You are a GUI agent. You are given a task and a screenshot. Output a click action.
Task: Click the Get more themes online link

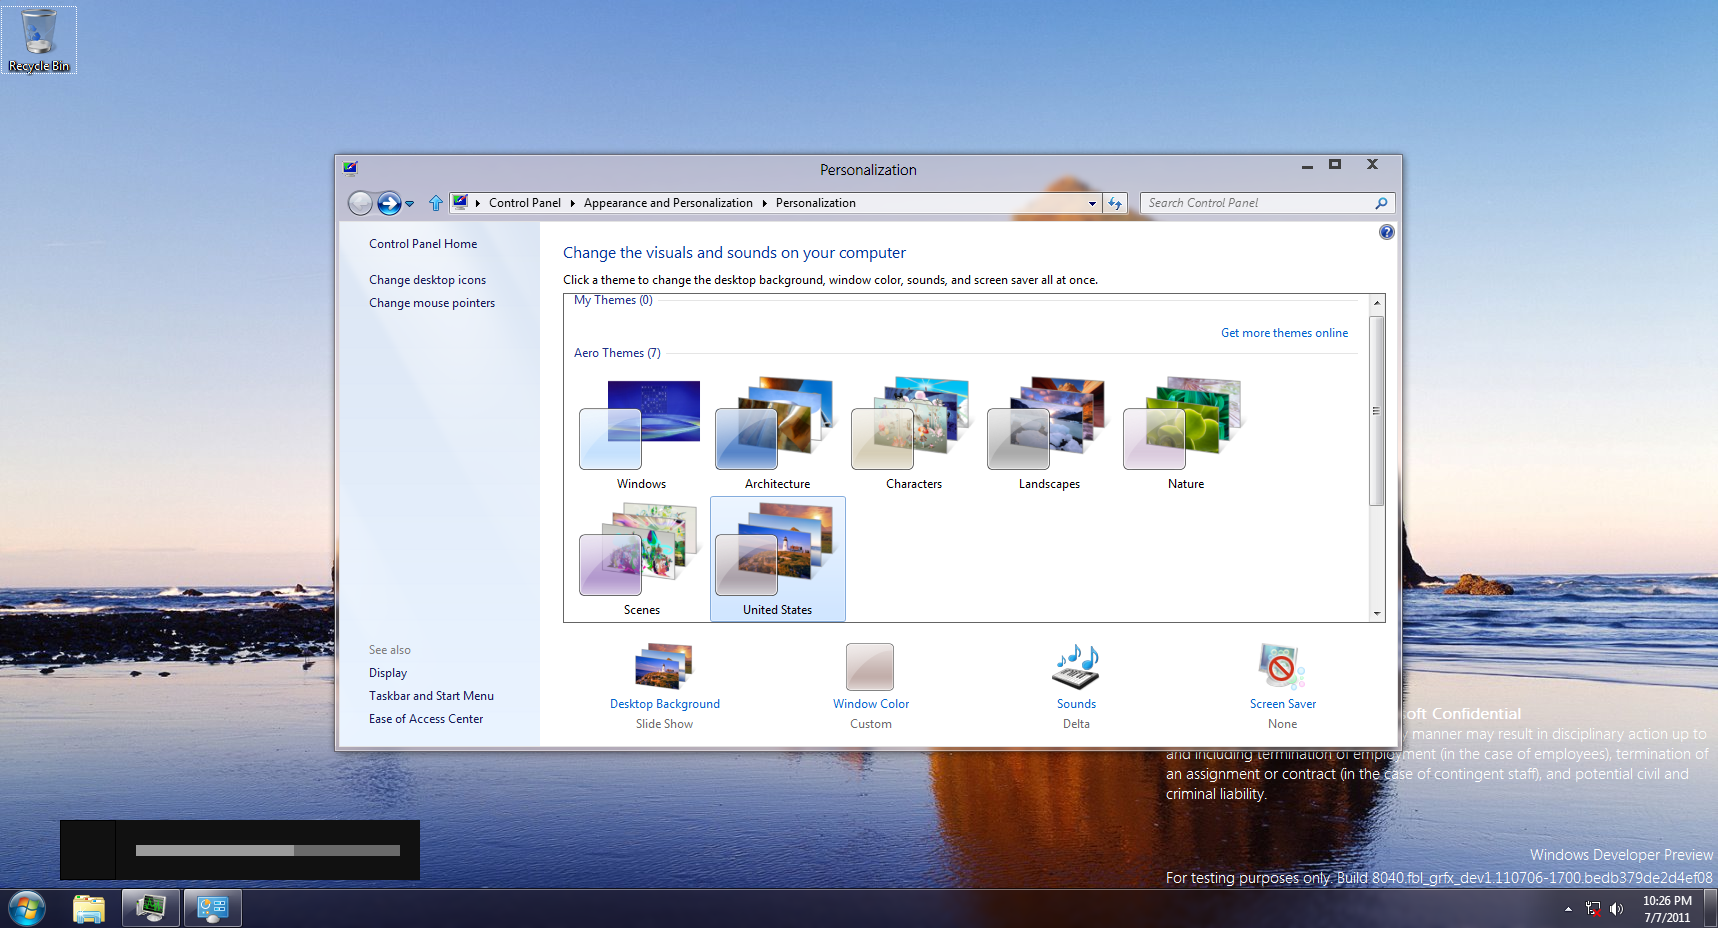1284,333
